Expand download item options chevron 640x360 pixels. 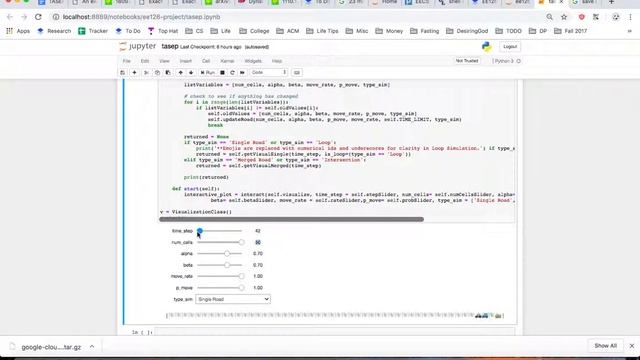(92, 347)
